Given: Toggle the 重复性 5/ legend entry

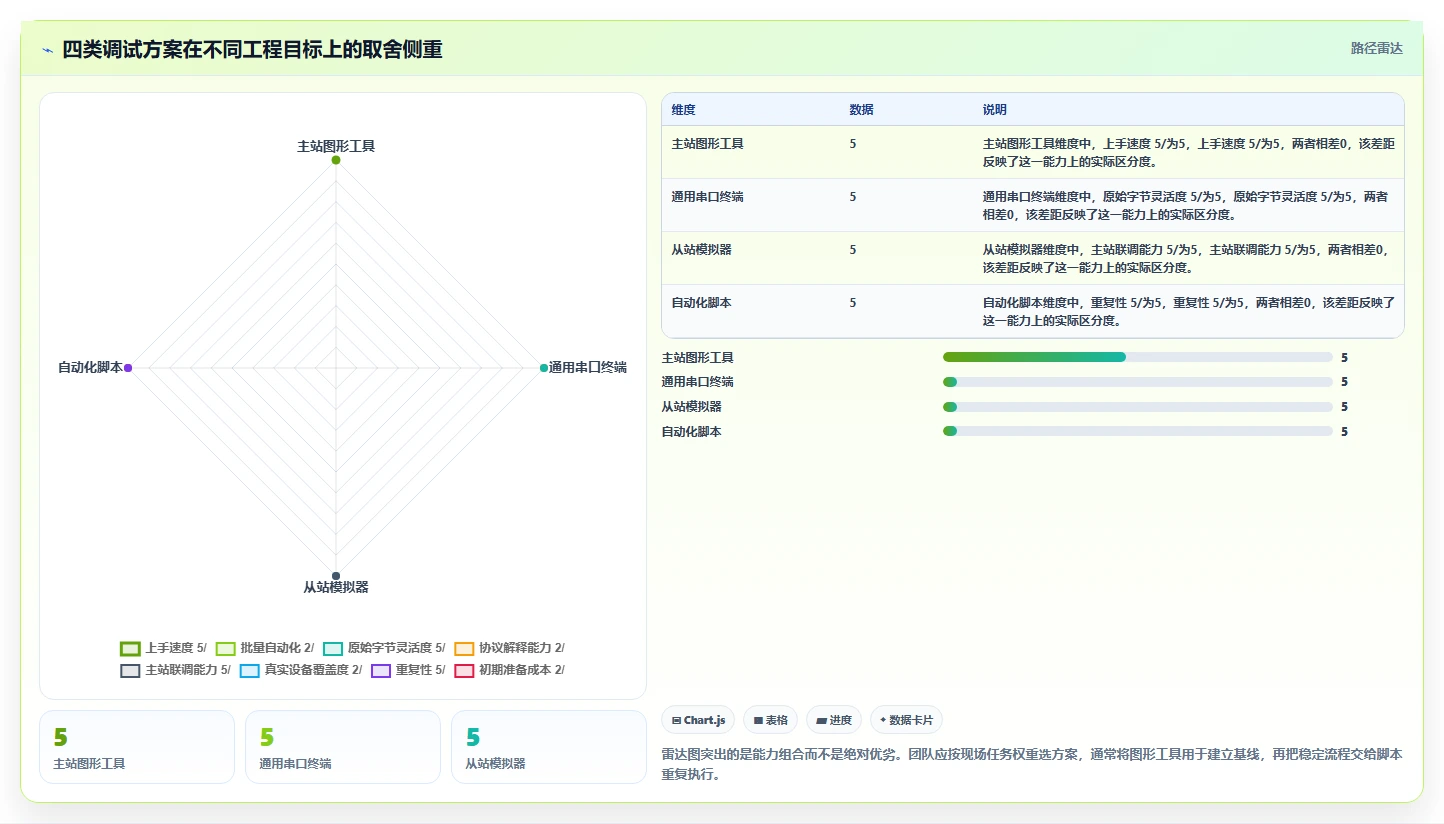Looking at the screenshot, I should (408, 670).
